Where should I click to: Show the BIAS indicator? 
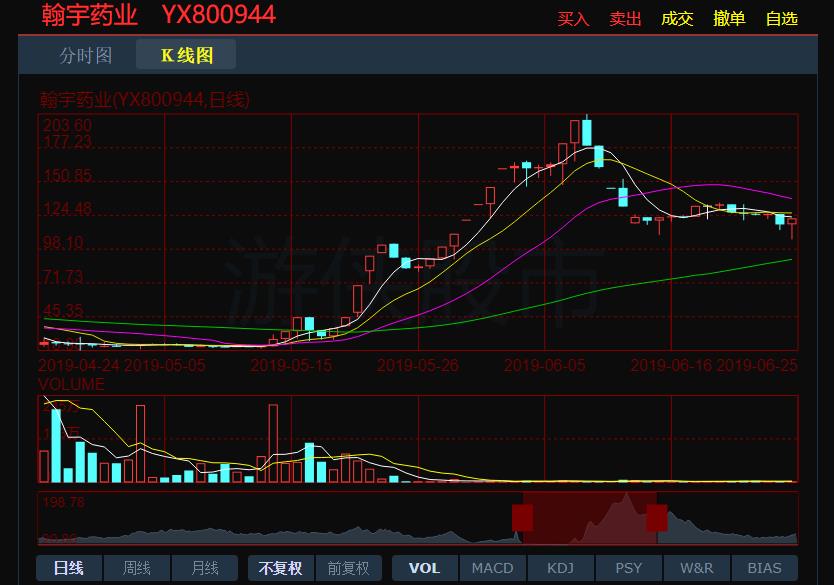tap(765, 568)
